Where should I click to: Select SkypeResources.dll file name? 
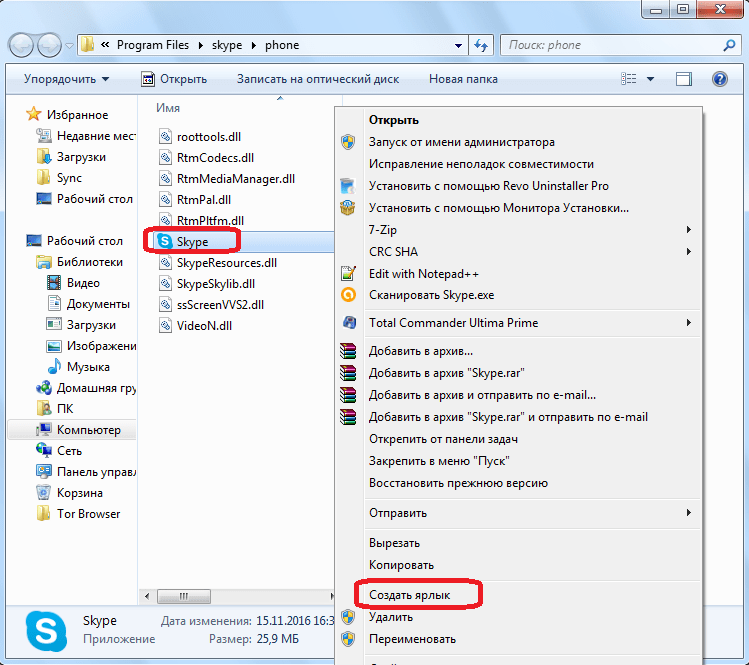point(227,263)
